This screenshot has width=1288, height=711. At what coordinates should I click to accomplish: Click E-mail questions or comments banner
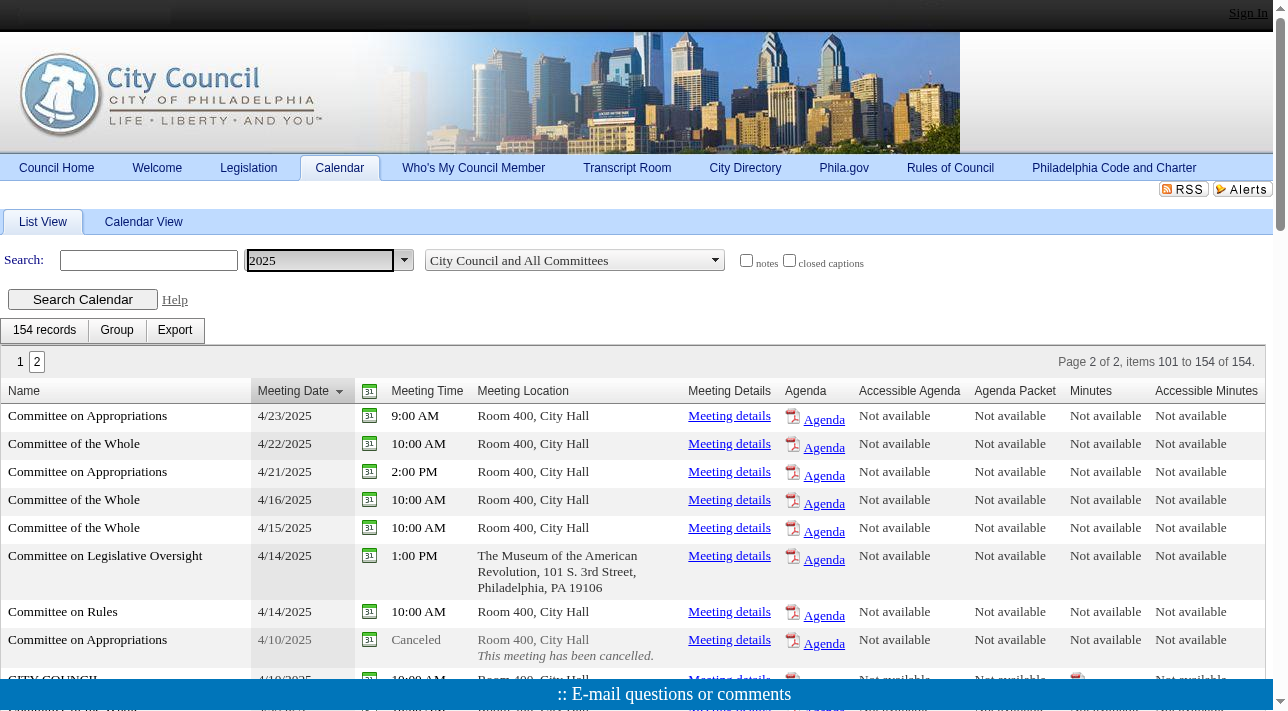[674, 694]
